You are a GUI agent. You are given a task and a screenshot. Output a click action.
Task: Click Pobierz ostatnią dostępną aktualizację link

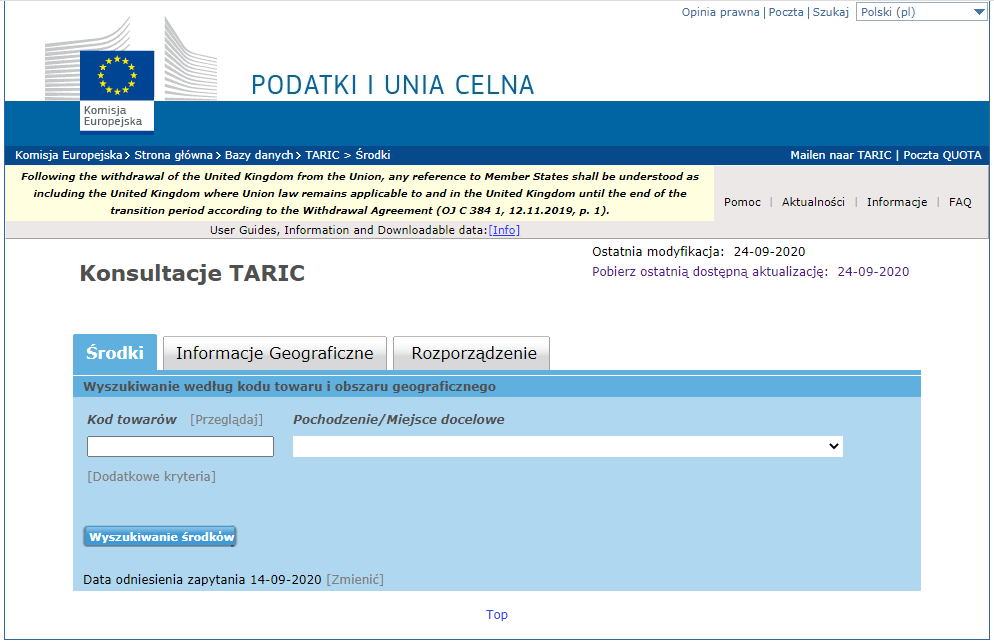click(x=709, y=272)
